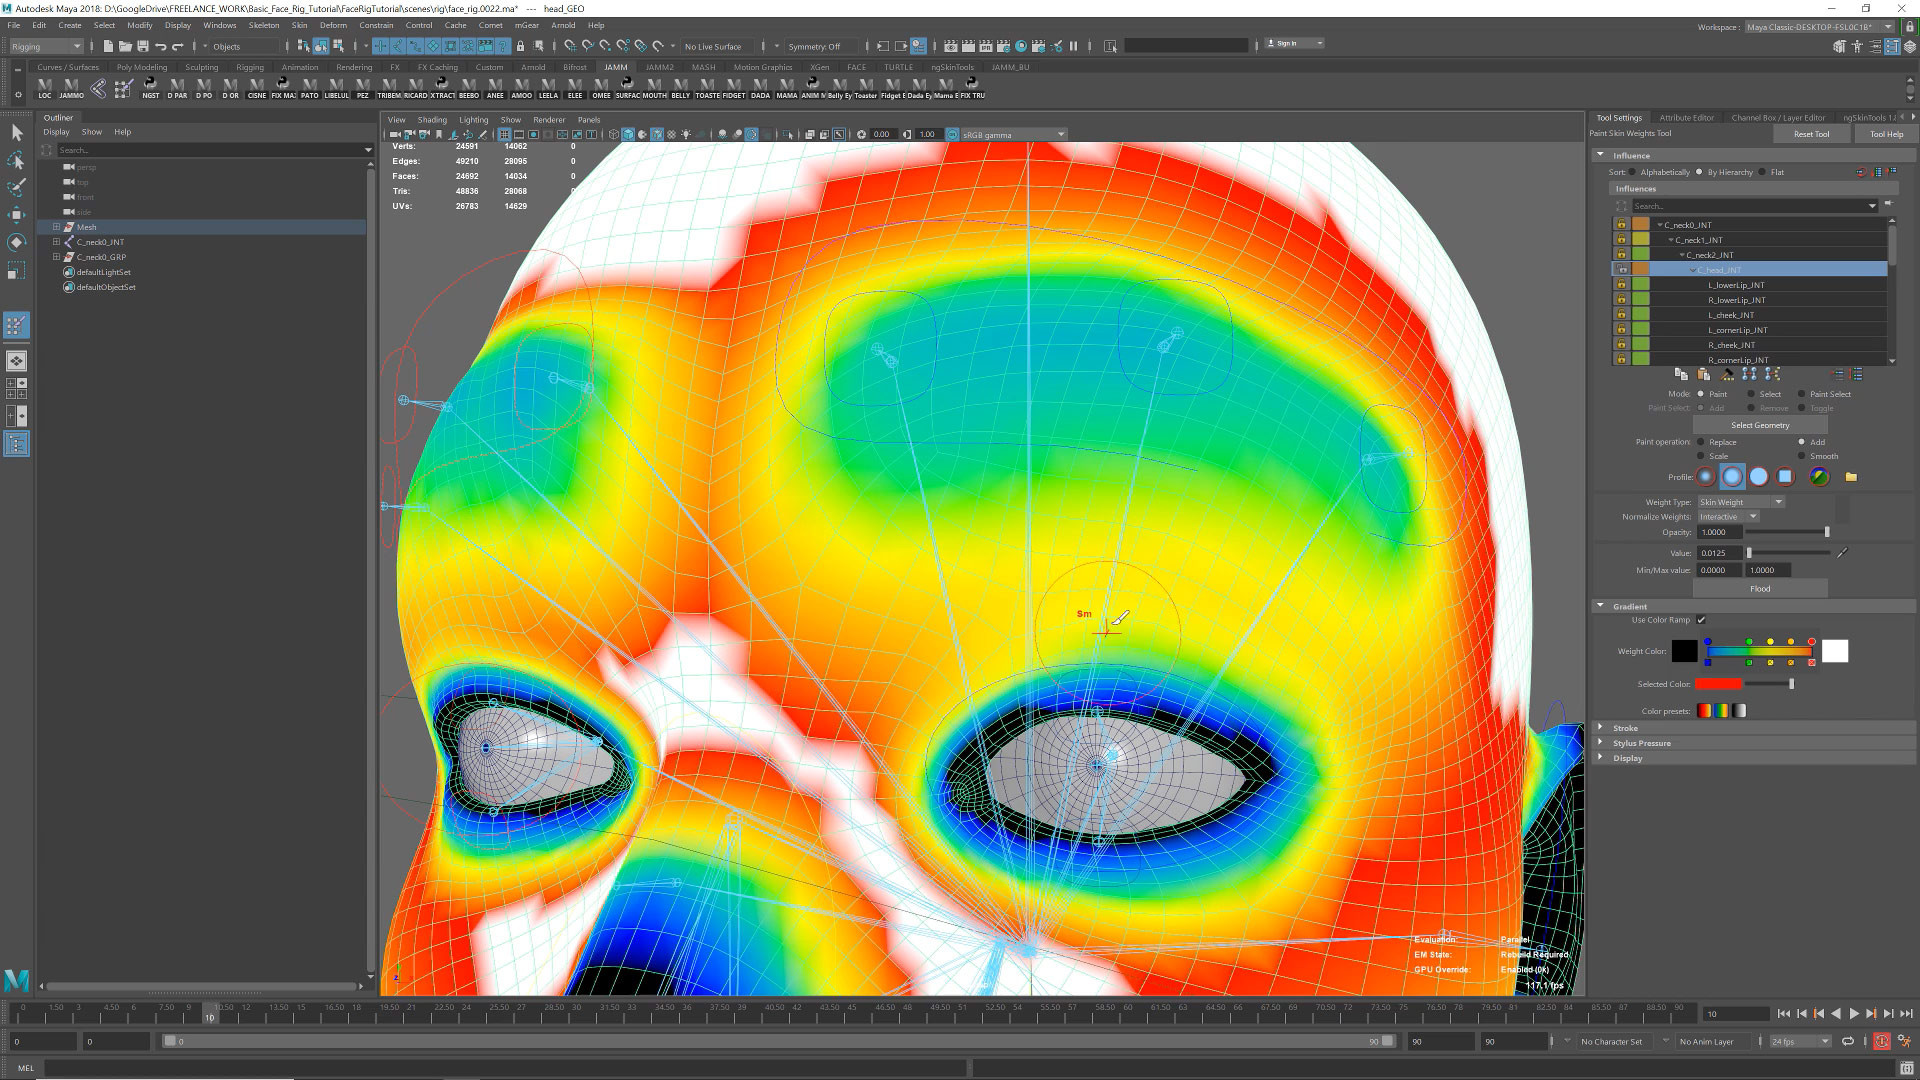Click the rainbow gradient color preset swatch
This screenshot has height=1080, width=1920.
click(1720, 711)
